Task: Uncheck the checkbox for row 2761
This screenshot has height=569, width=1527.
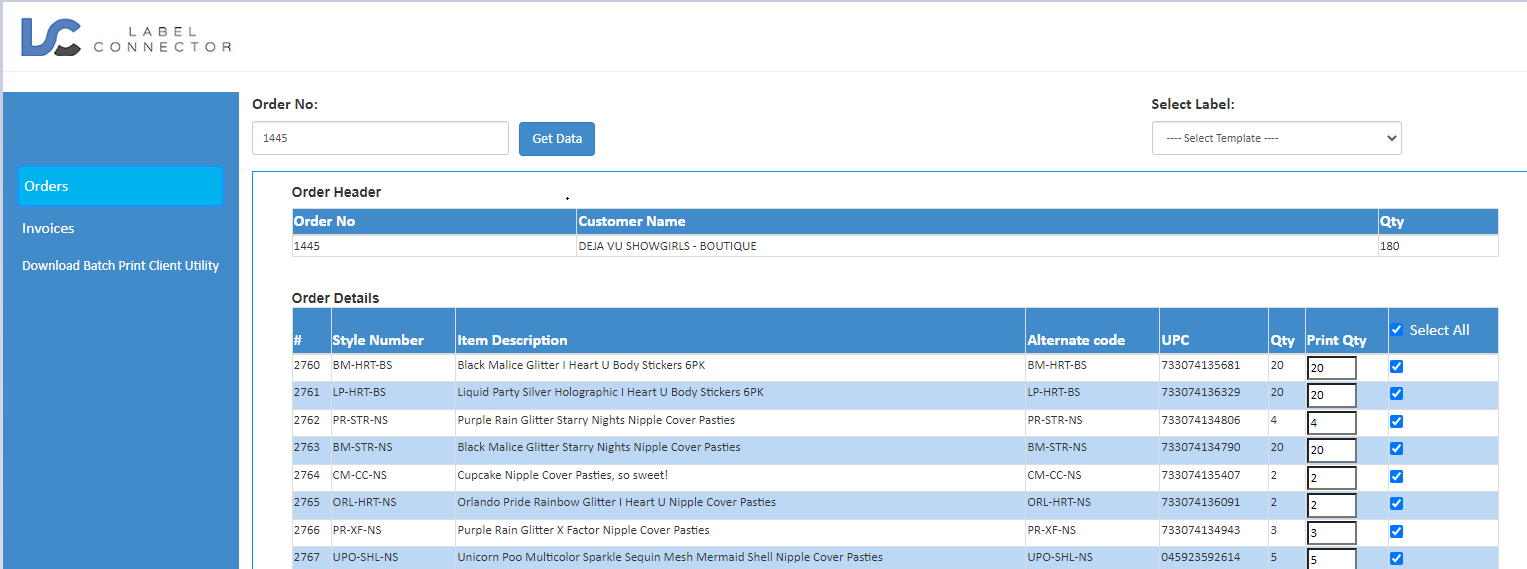Action: (1397, 393)
